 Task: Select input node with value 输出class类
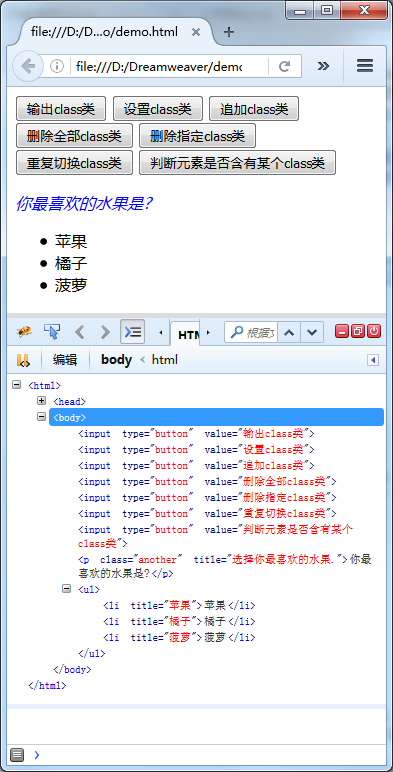point(196,434)
